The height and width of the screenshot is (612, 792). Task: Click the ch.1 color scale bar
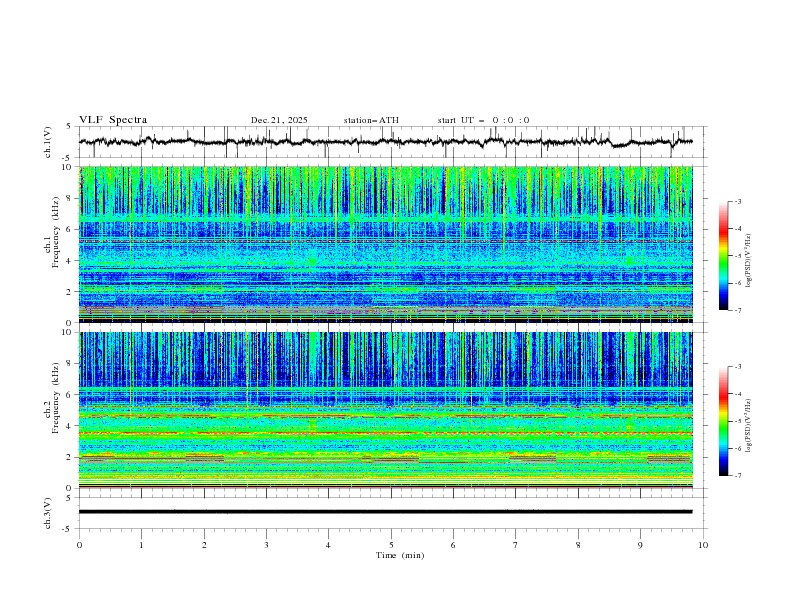[x=723, y=256]
